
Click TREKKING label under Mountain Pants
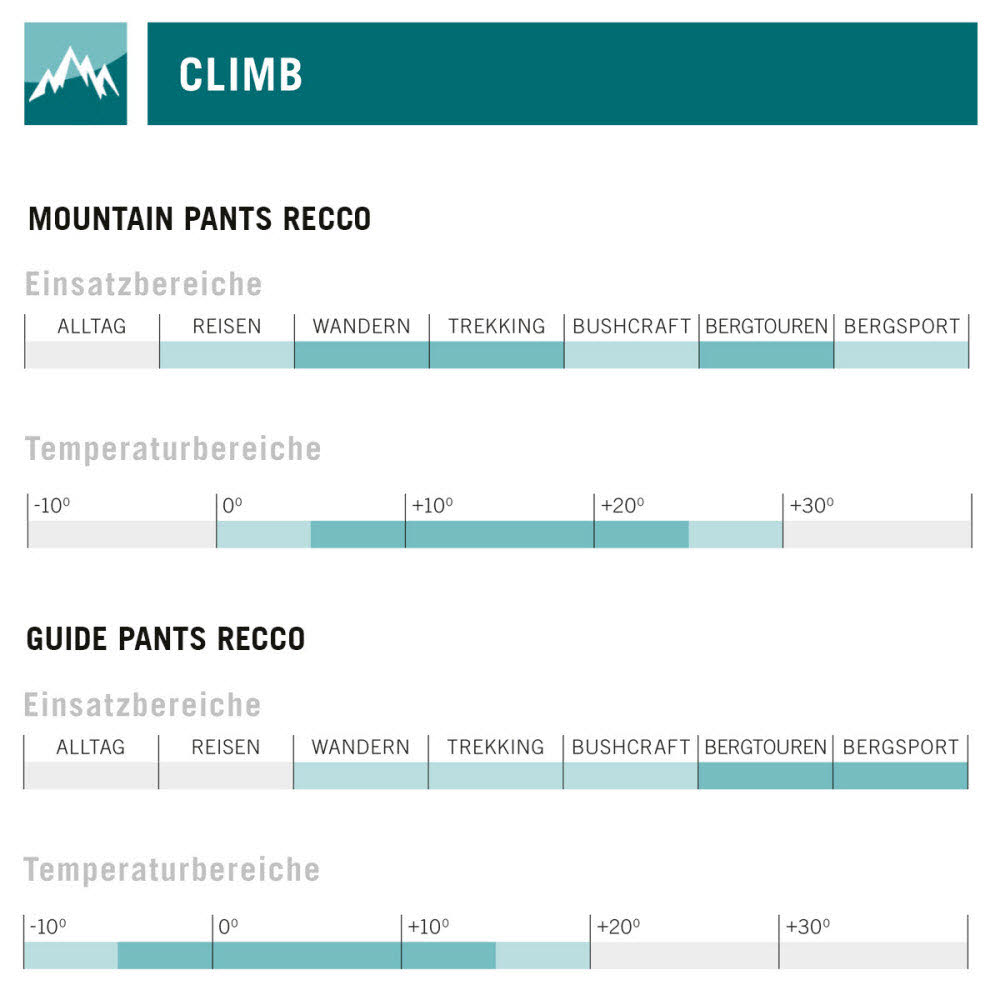tap(497, 326)
